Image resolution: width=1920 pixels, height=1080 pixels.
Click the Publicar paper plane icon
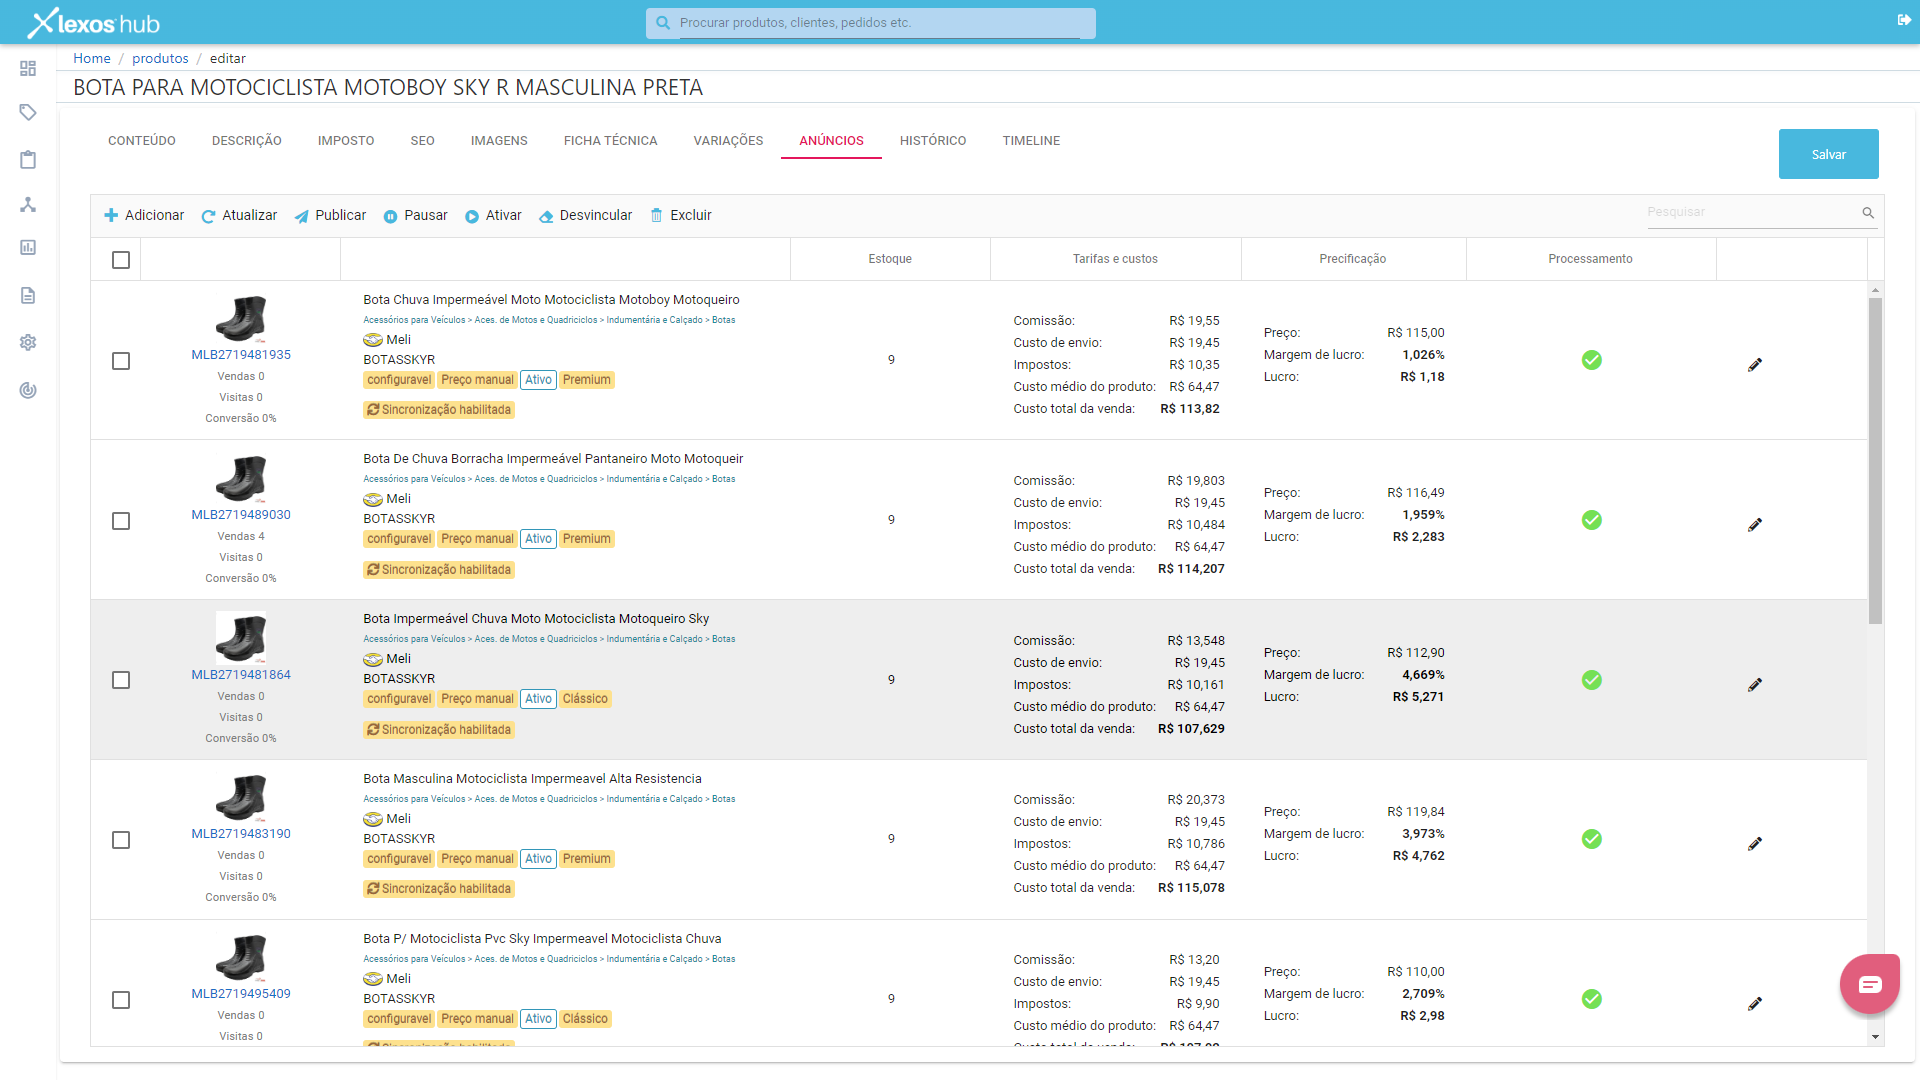(301, 216)
